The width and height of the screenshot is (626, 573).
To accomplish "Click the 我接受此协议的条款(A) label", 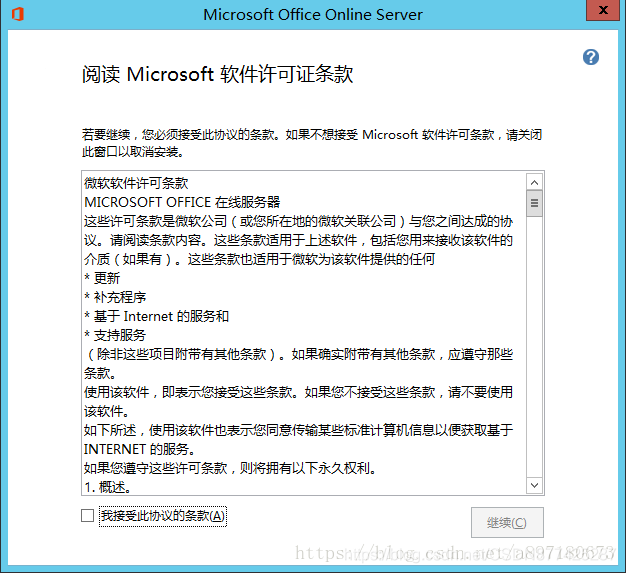I will point(163,516).
